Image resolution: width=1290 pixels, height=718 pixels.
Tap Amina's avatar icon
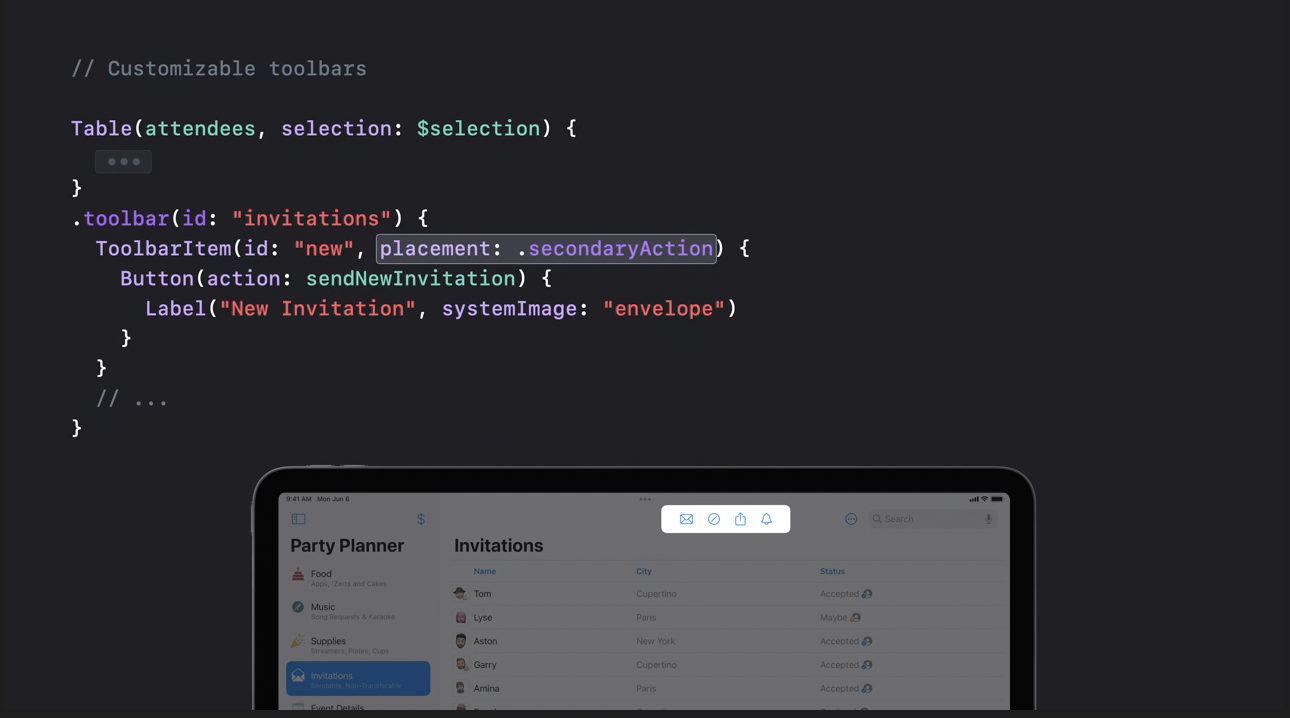point(460,688)
